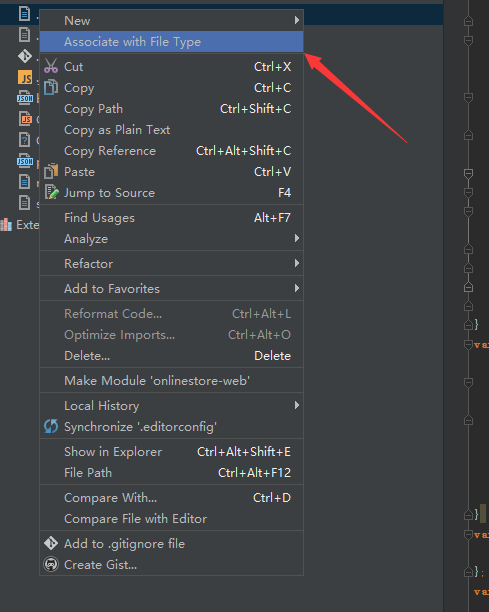The image size is (489, 612).
Task: Choose Compare With... entry
Action: click(171, 498)
